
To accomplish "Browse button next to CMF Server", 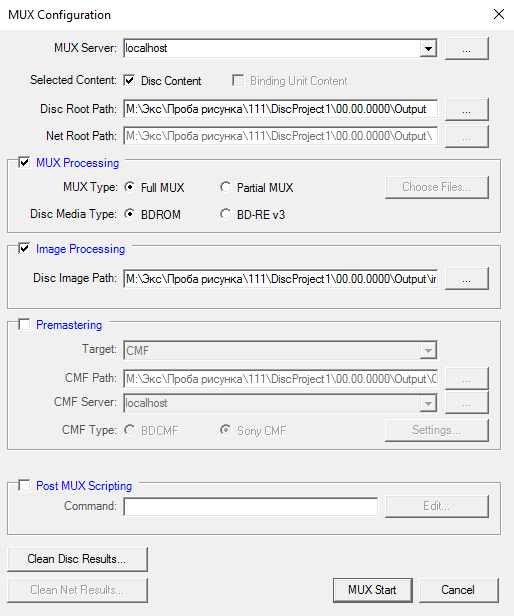I will (466, 403).
